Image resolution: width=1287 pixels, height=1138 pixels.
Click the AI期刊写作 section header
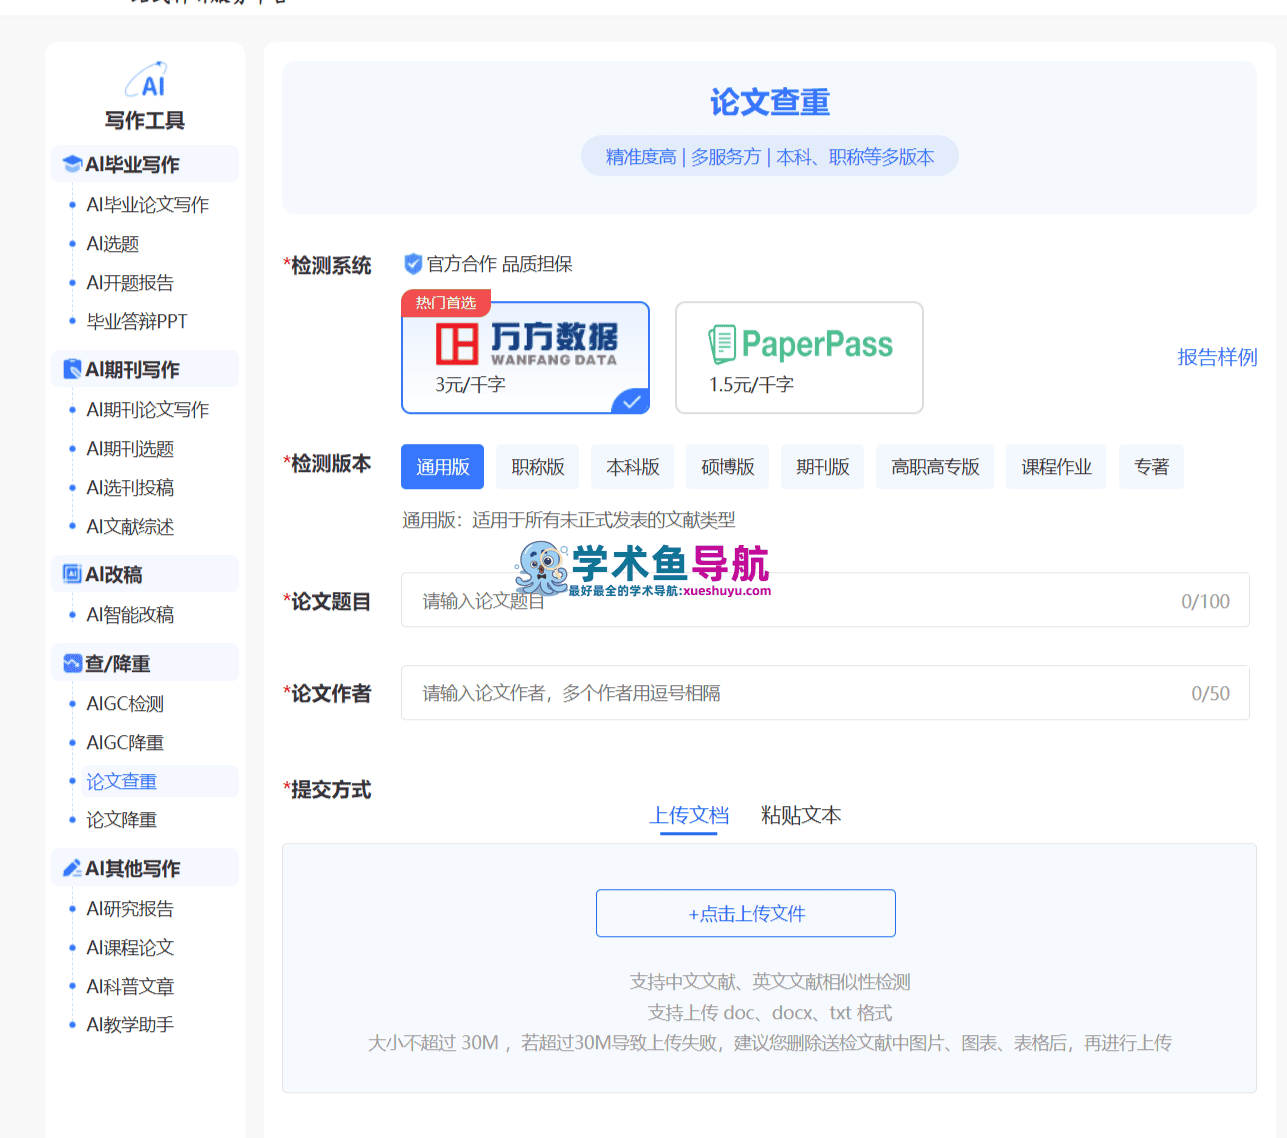point(145,369)
